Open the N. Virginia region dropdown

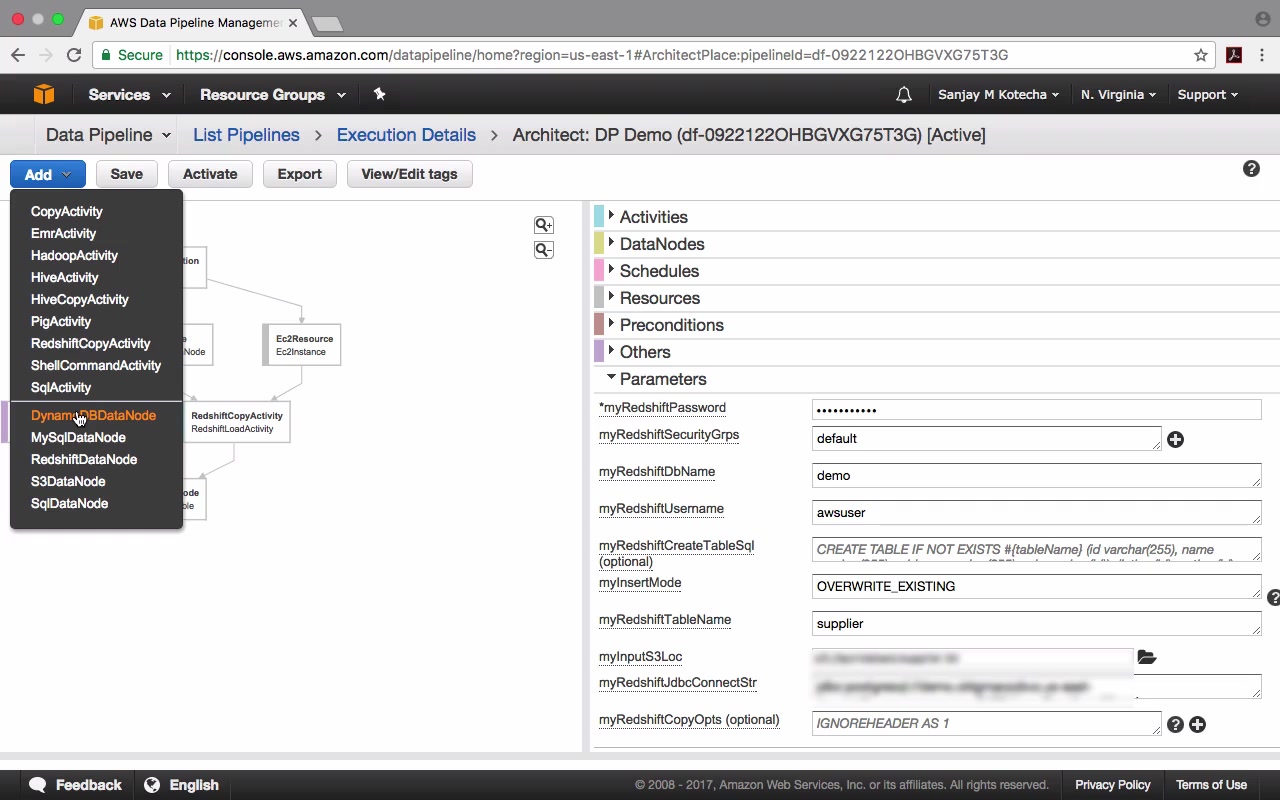point(1119,95)
